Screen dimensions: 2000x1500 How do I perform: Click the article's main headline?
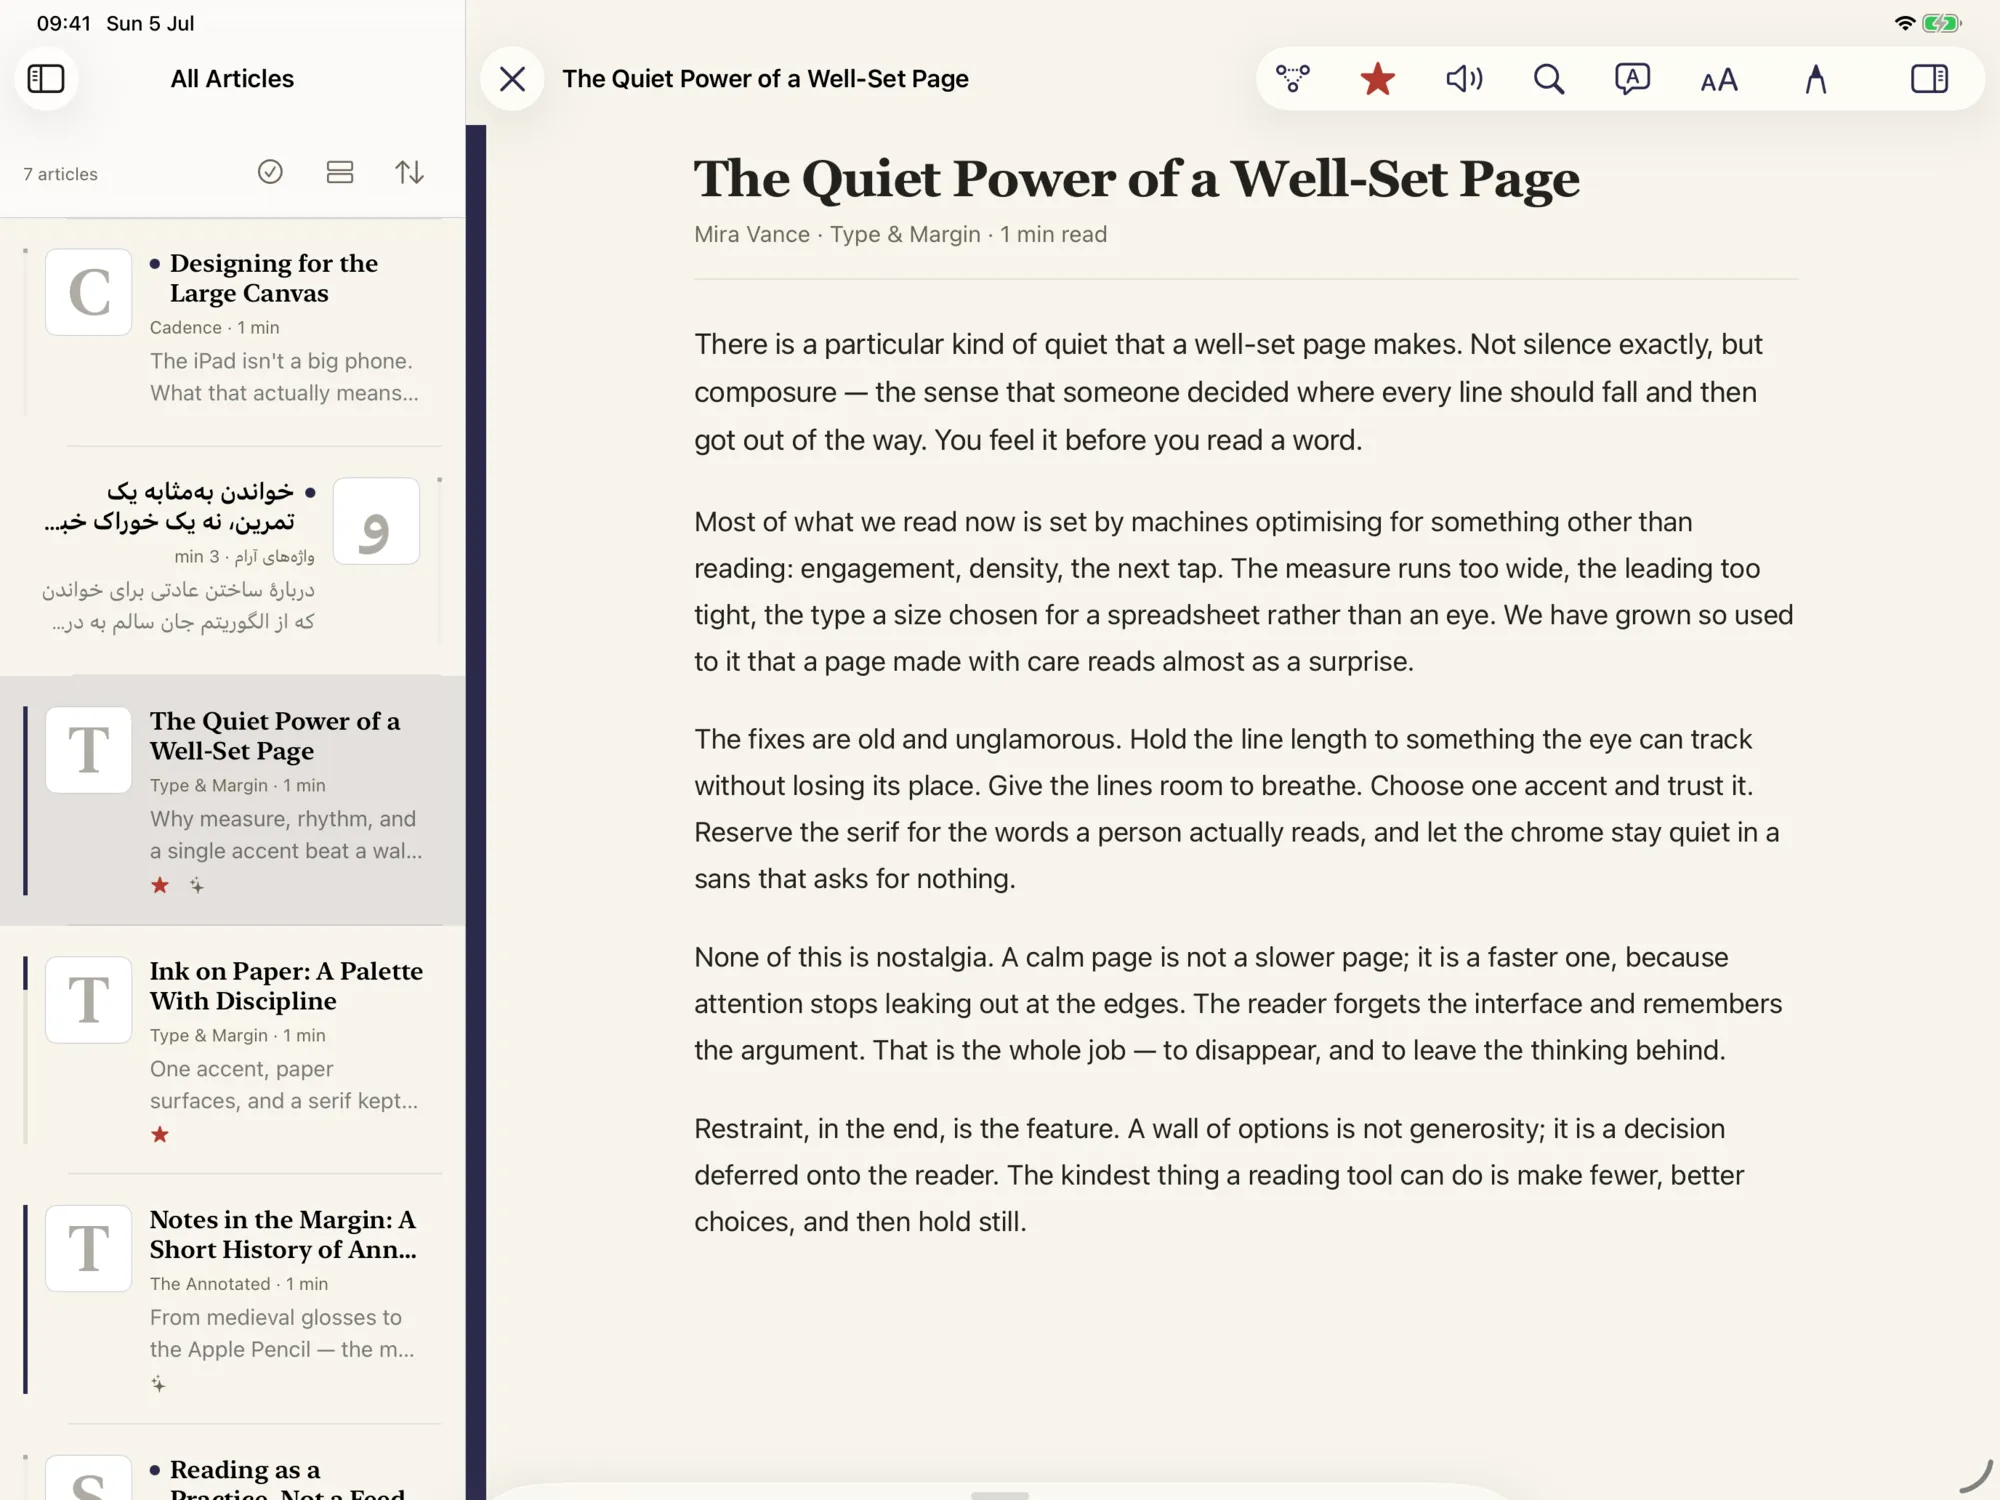tap(1136, 179)
